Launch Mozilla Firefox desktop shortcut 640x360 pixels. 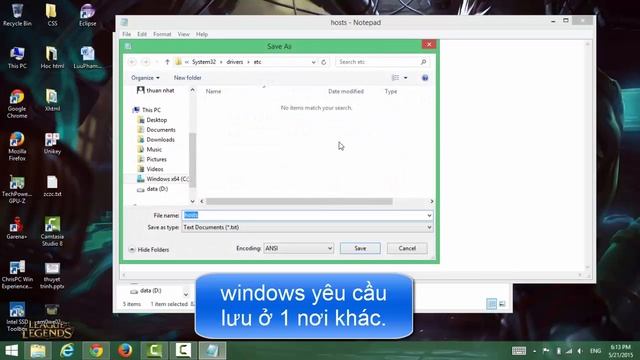17,146
